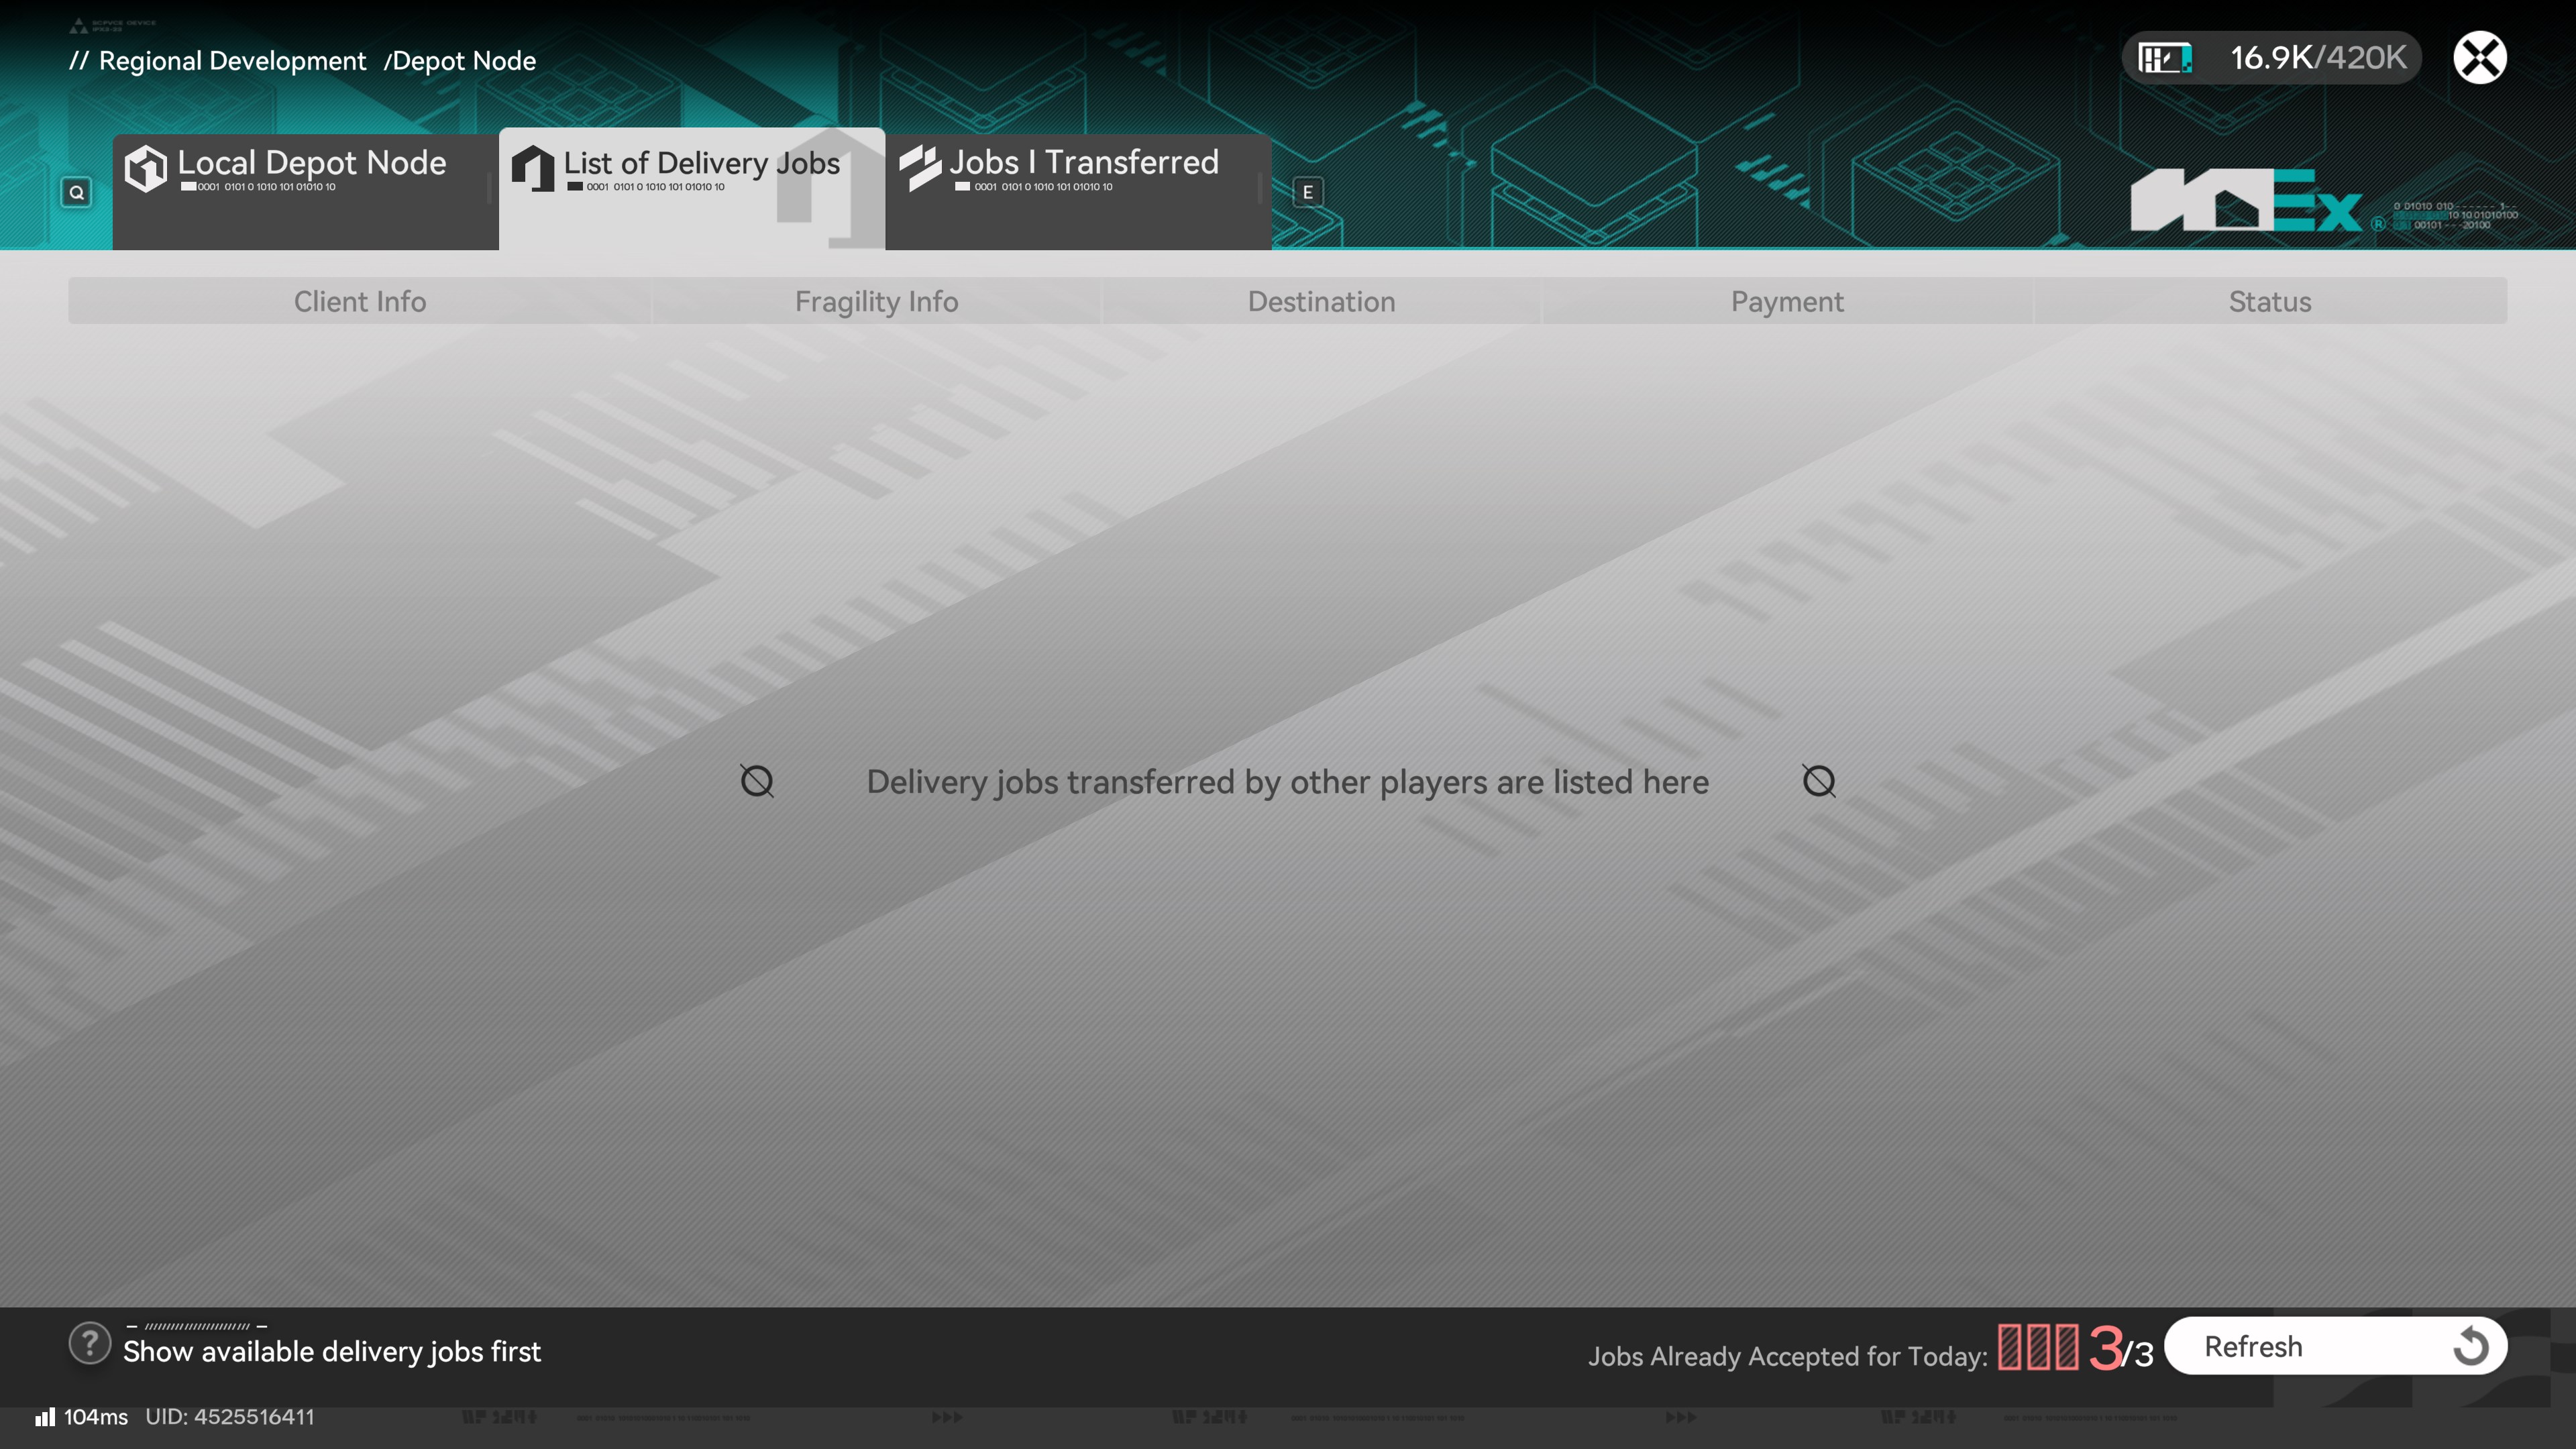Click the Client Info column header

(x=360, y=301)
